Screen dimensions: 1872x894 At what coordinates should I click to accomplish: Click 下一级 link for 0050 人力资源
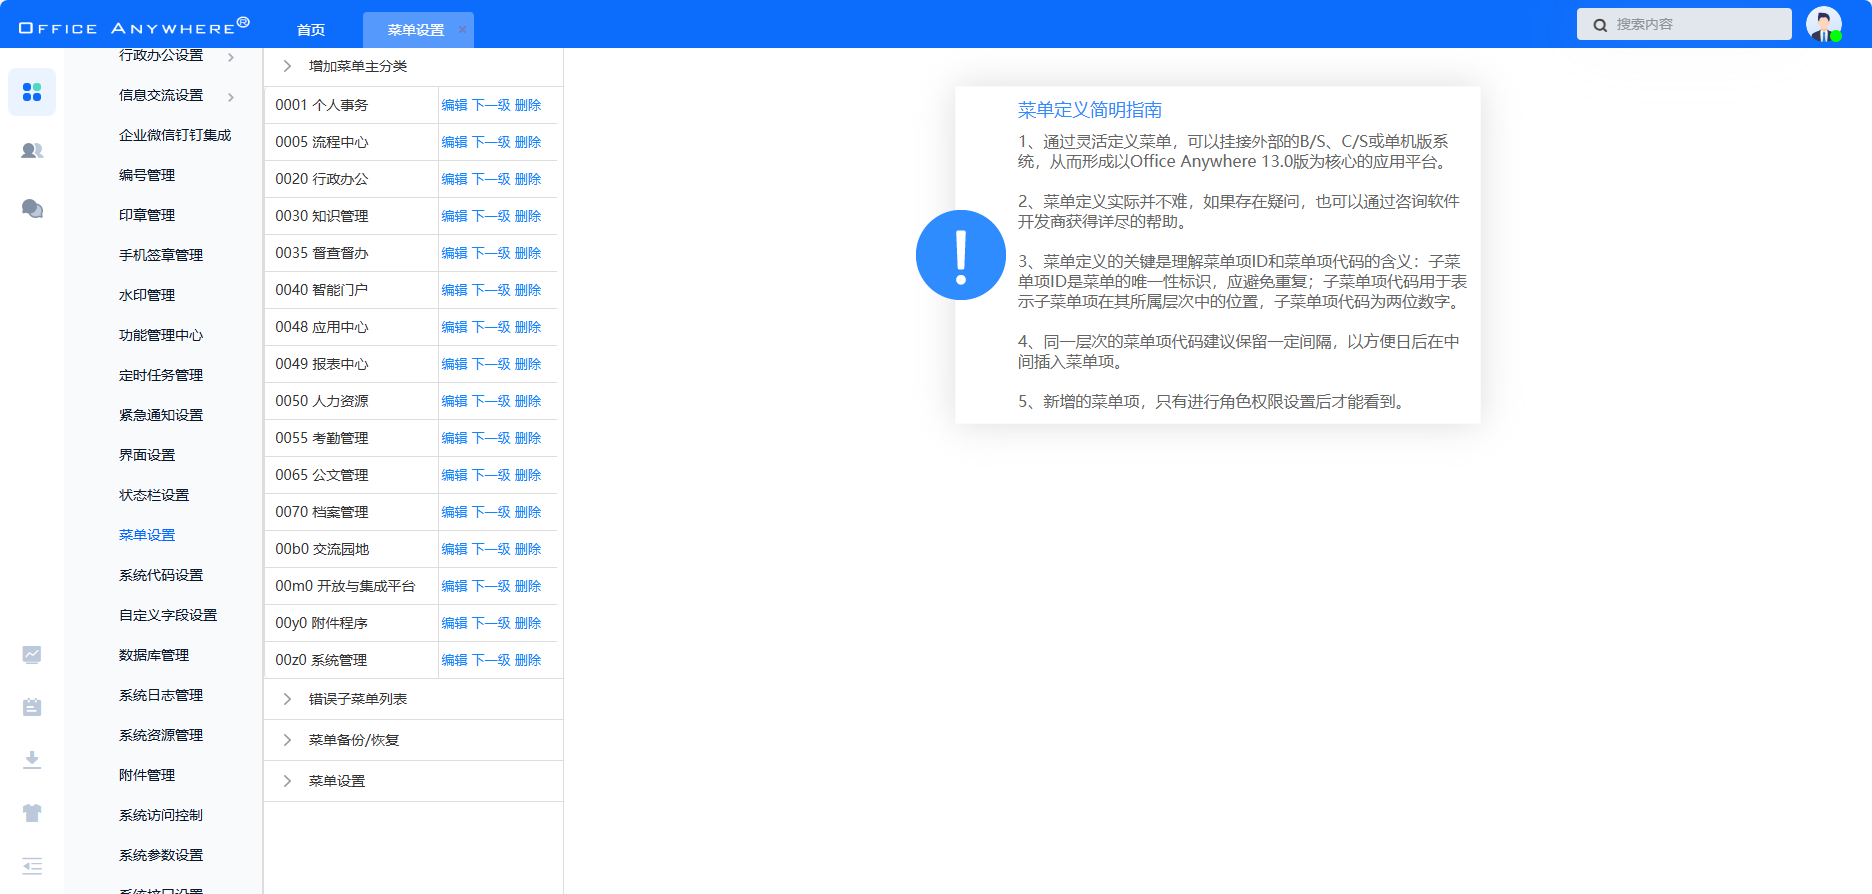(491, 401)
